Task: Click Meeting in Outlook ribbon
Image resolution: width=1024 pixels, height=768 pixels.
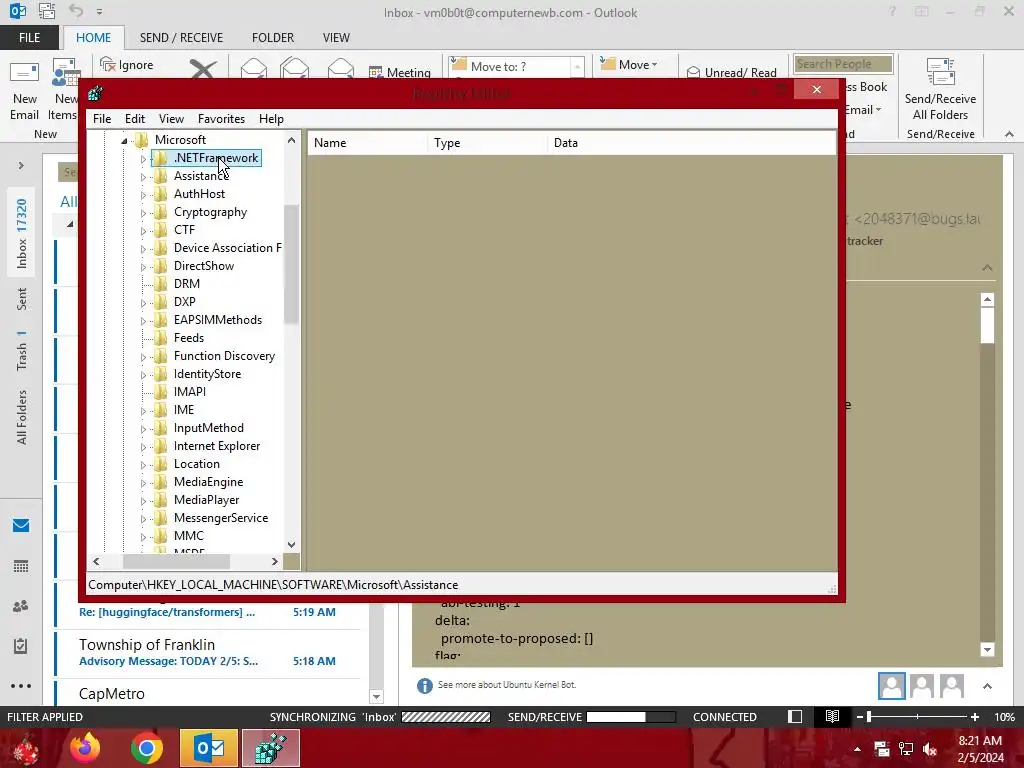Action: pos(400,72)
